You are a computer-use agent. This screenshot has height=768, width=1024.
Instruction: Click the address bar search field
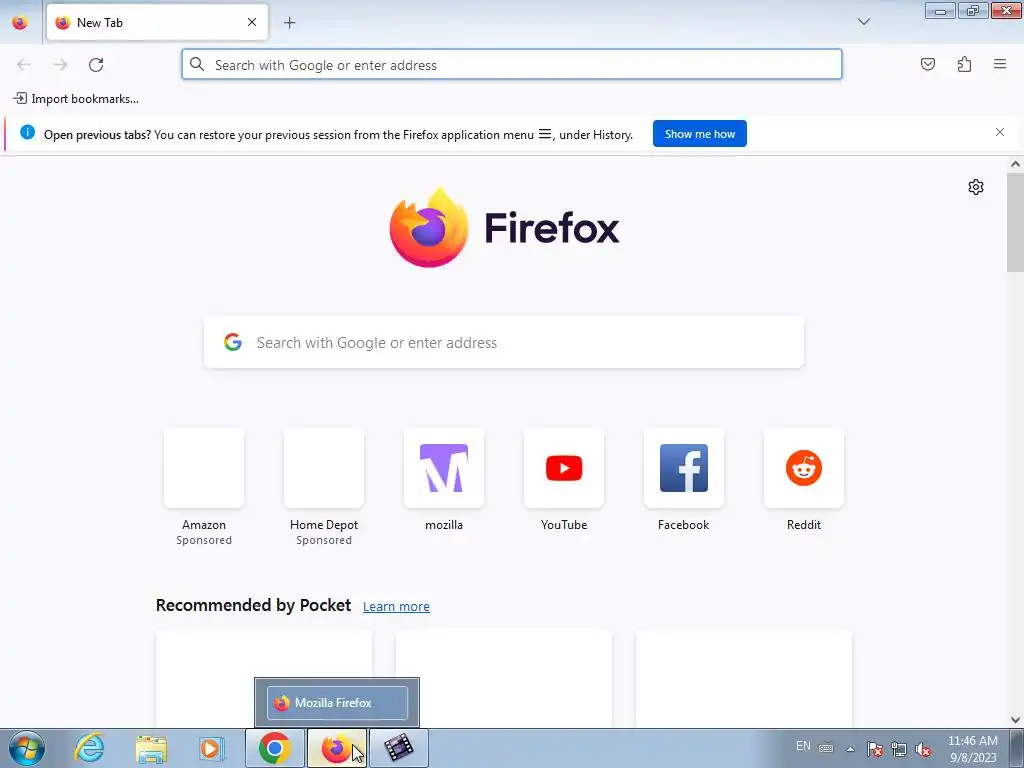(x=512, y=64)
